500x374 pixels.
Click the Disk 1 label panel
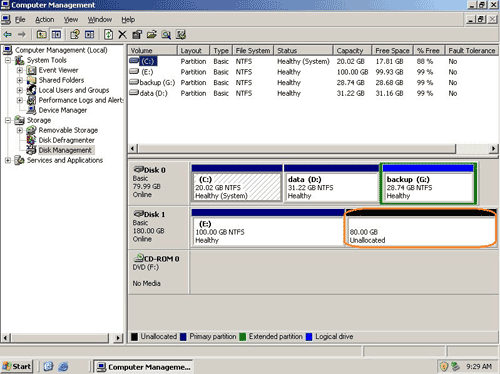(x=159, y=227)
